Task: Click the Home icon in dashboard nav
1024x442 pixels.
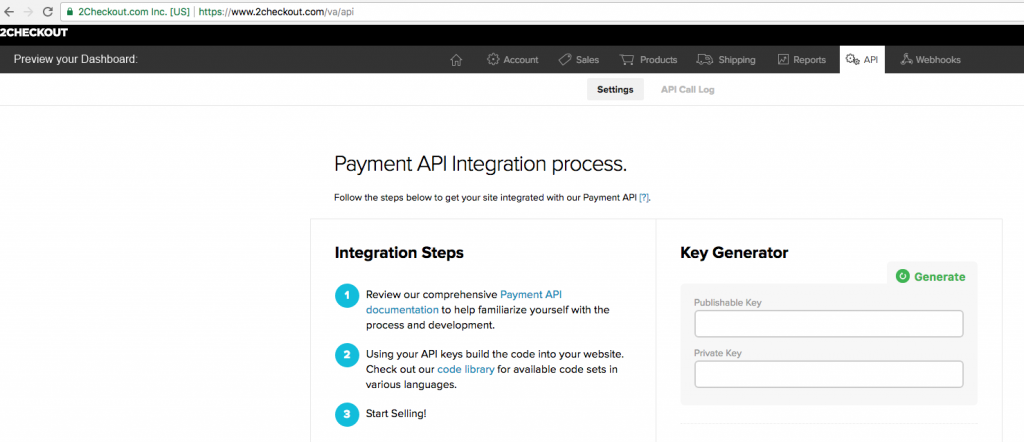Action: (x=456, y=60)
